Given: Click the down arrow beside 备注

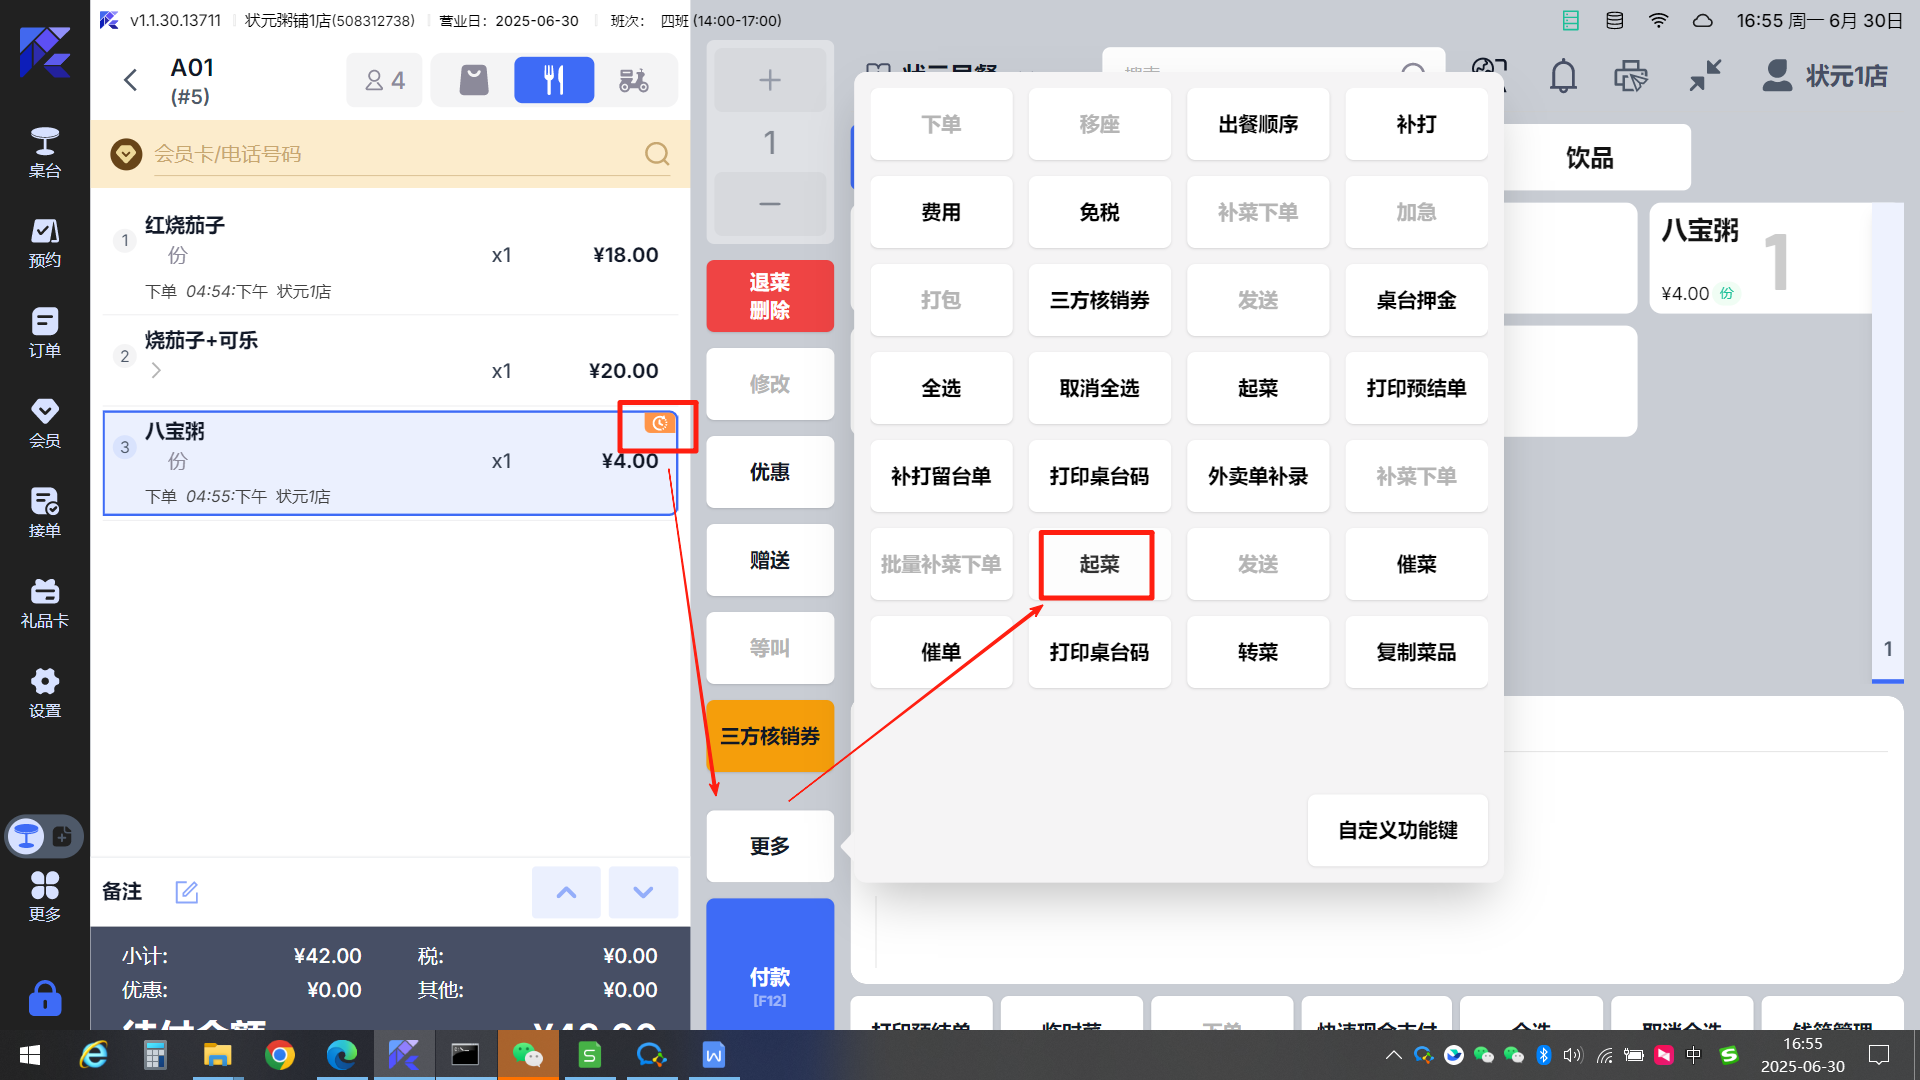Looking at the screenshot, I should point(643,892).
